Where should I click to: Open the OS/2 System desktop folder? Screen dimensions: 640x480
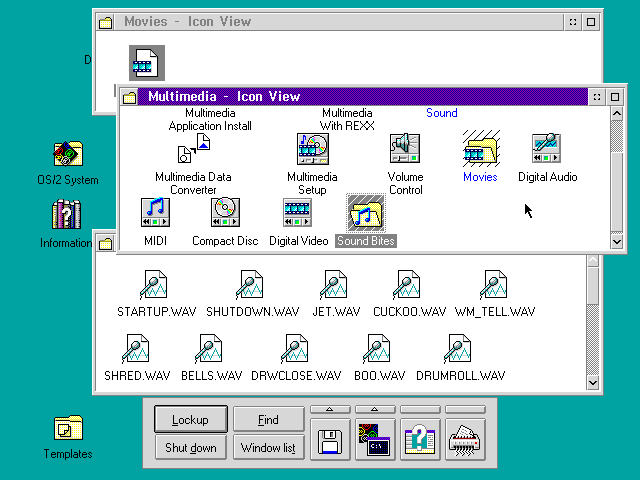[68, 154]
